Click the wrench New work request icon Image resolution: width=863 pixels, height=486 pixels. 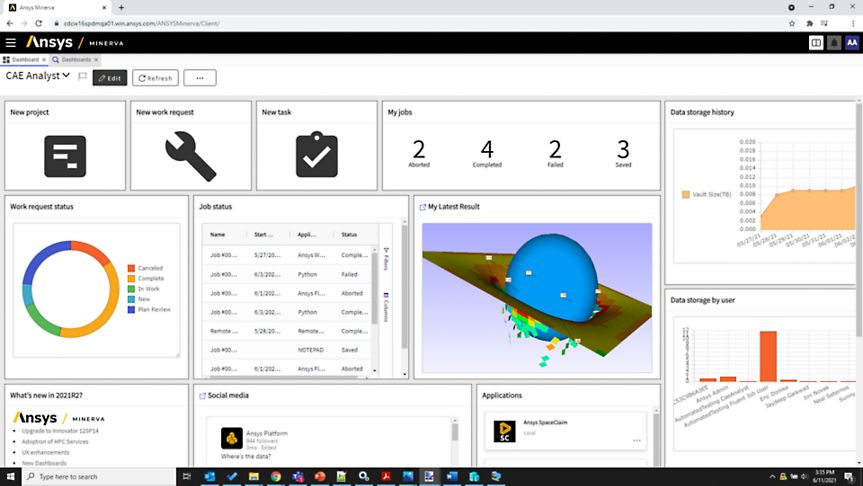190,156
